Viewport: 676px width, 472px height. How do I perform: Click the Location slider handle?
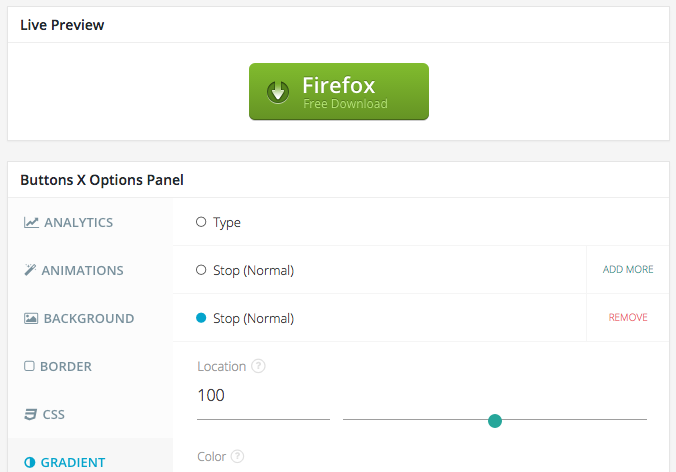tap(495, 421)
